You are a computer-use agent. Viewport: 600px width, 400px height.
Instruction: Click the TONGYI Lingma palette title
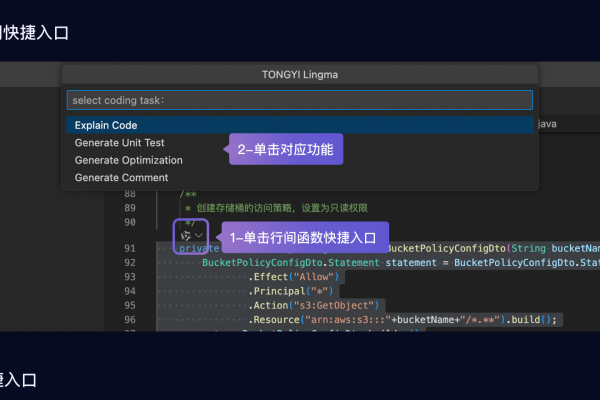tap(299, 75)
